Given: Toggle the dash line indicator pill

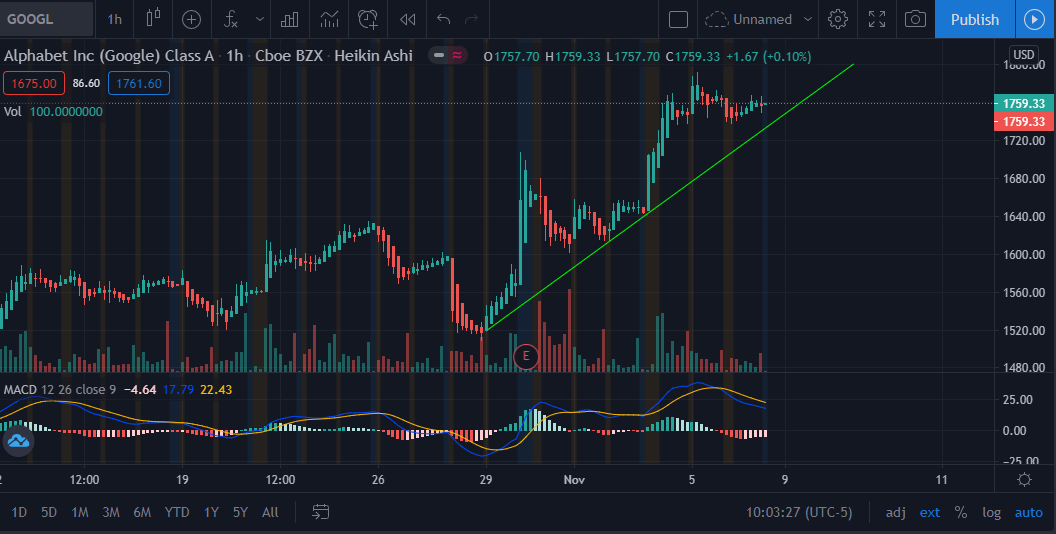Looking at the screenshot, I should point(439,56).
